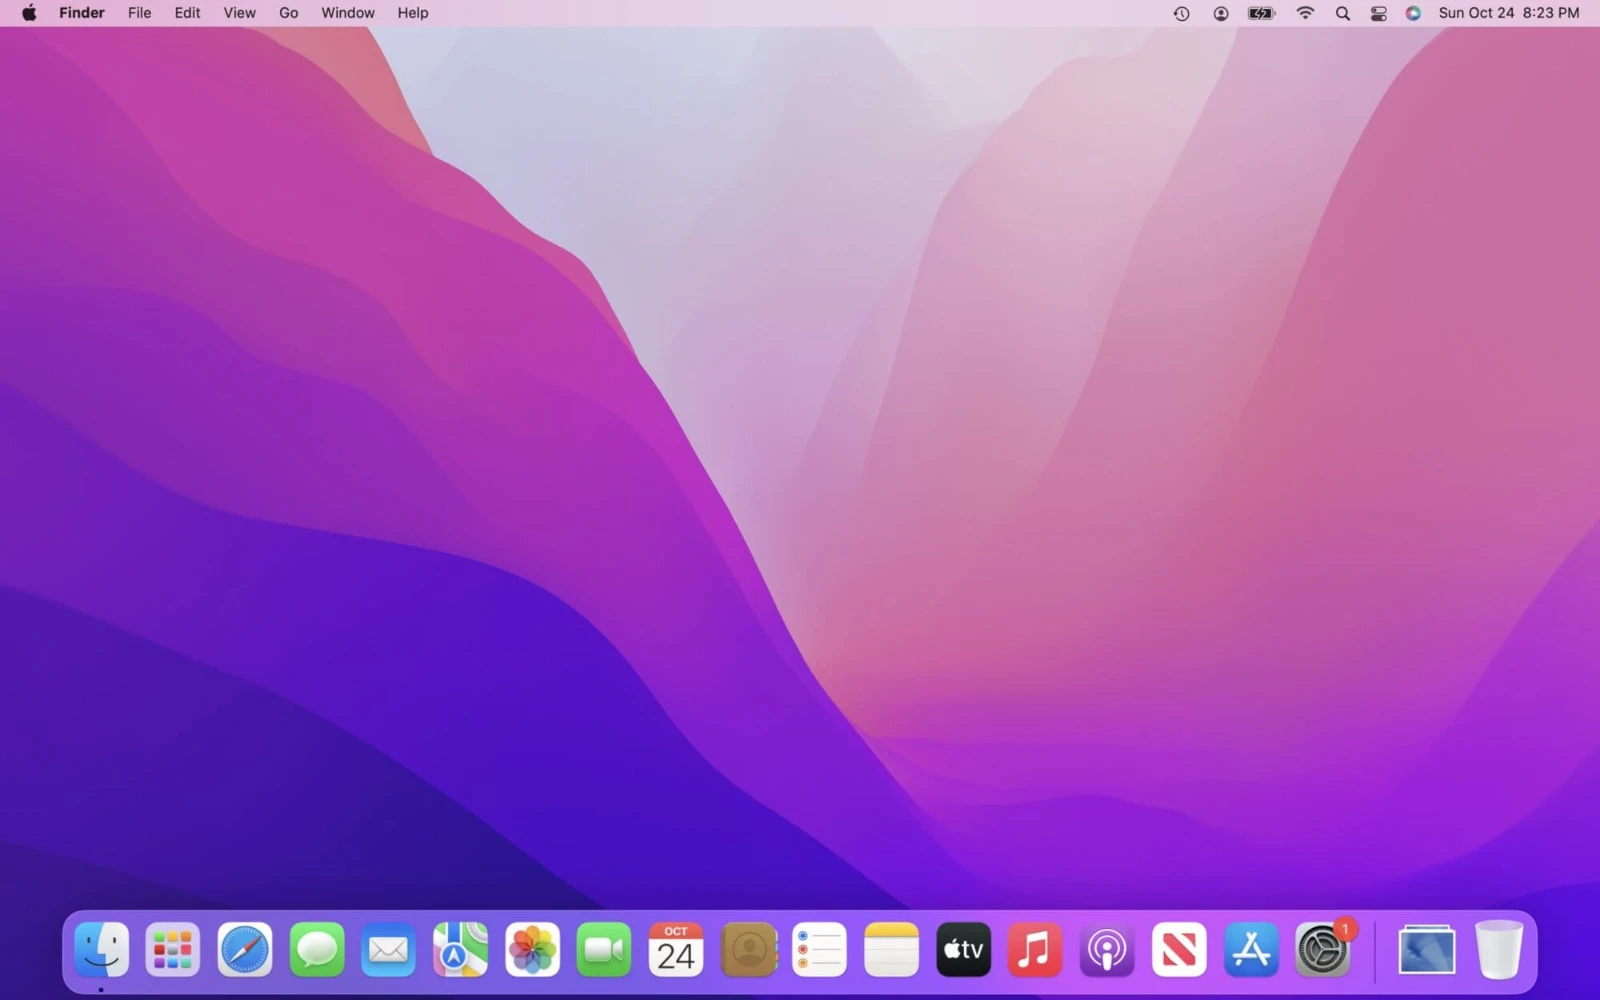
Task: Open the Music app
Action: [1035, 950]
